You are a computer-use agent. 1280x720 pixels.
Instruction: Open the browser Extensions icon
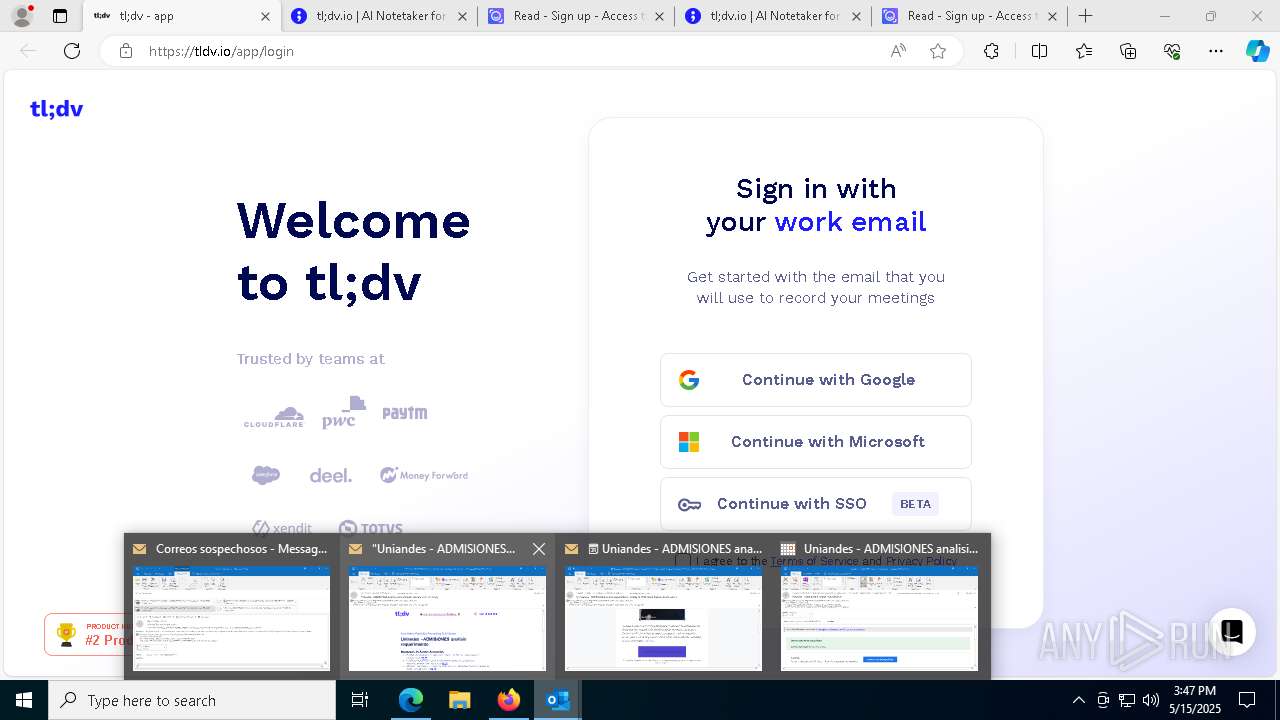[991, 51]
